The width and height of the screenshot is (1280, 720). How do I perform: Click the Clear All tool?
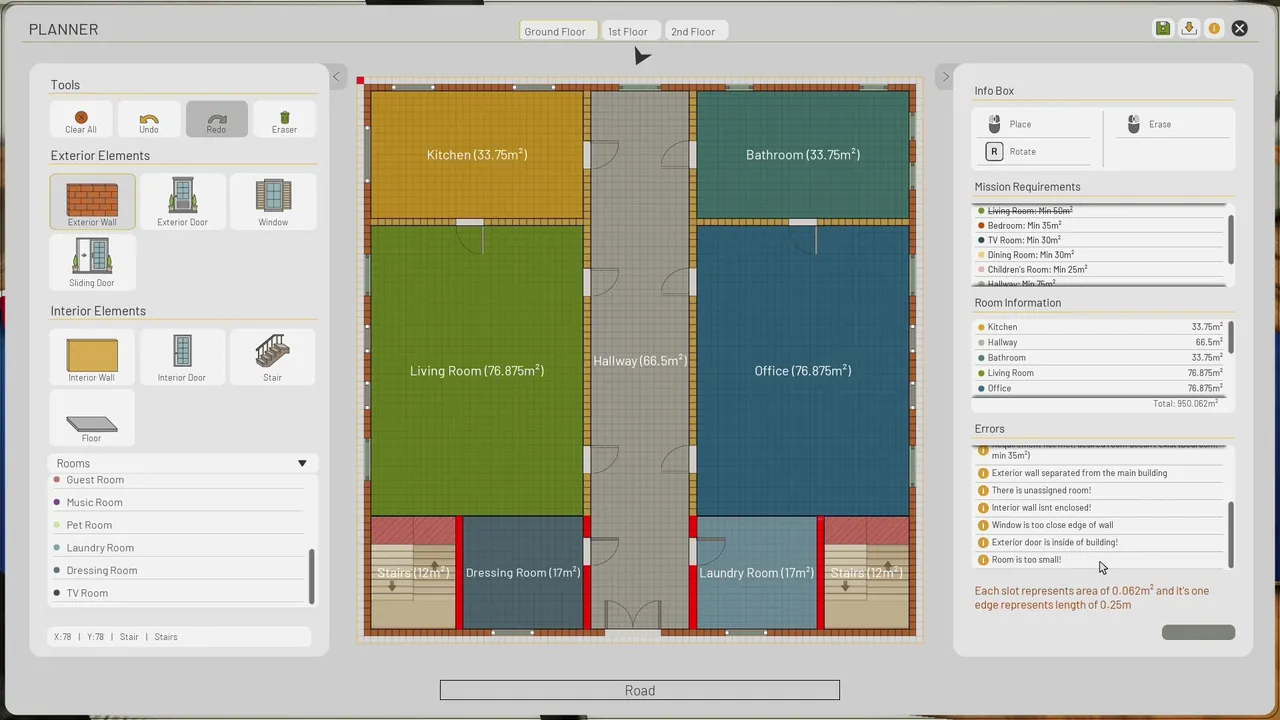(81, 120)
